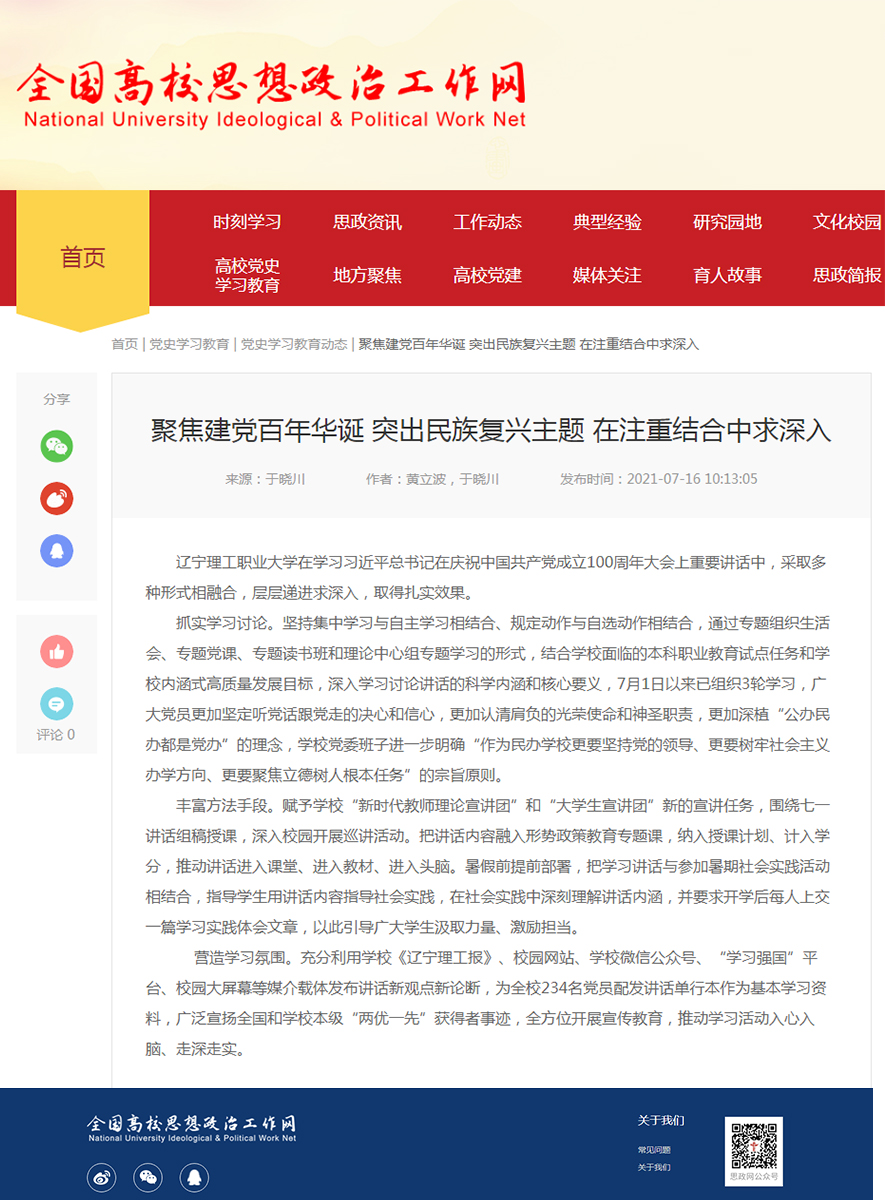Screen dimensions: 885x1200
Task: Go to the 首页 home tab
Action: (83, 258)
